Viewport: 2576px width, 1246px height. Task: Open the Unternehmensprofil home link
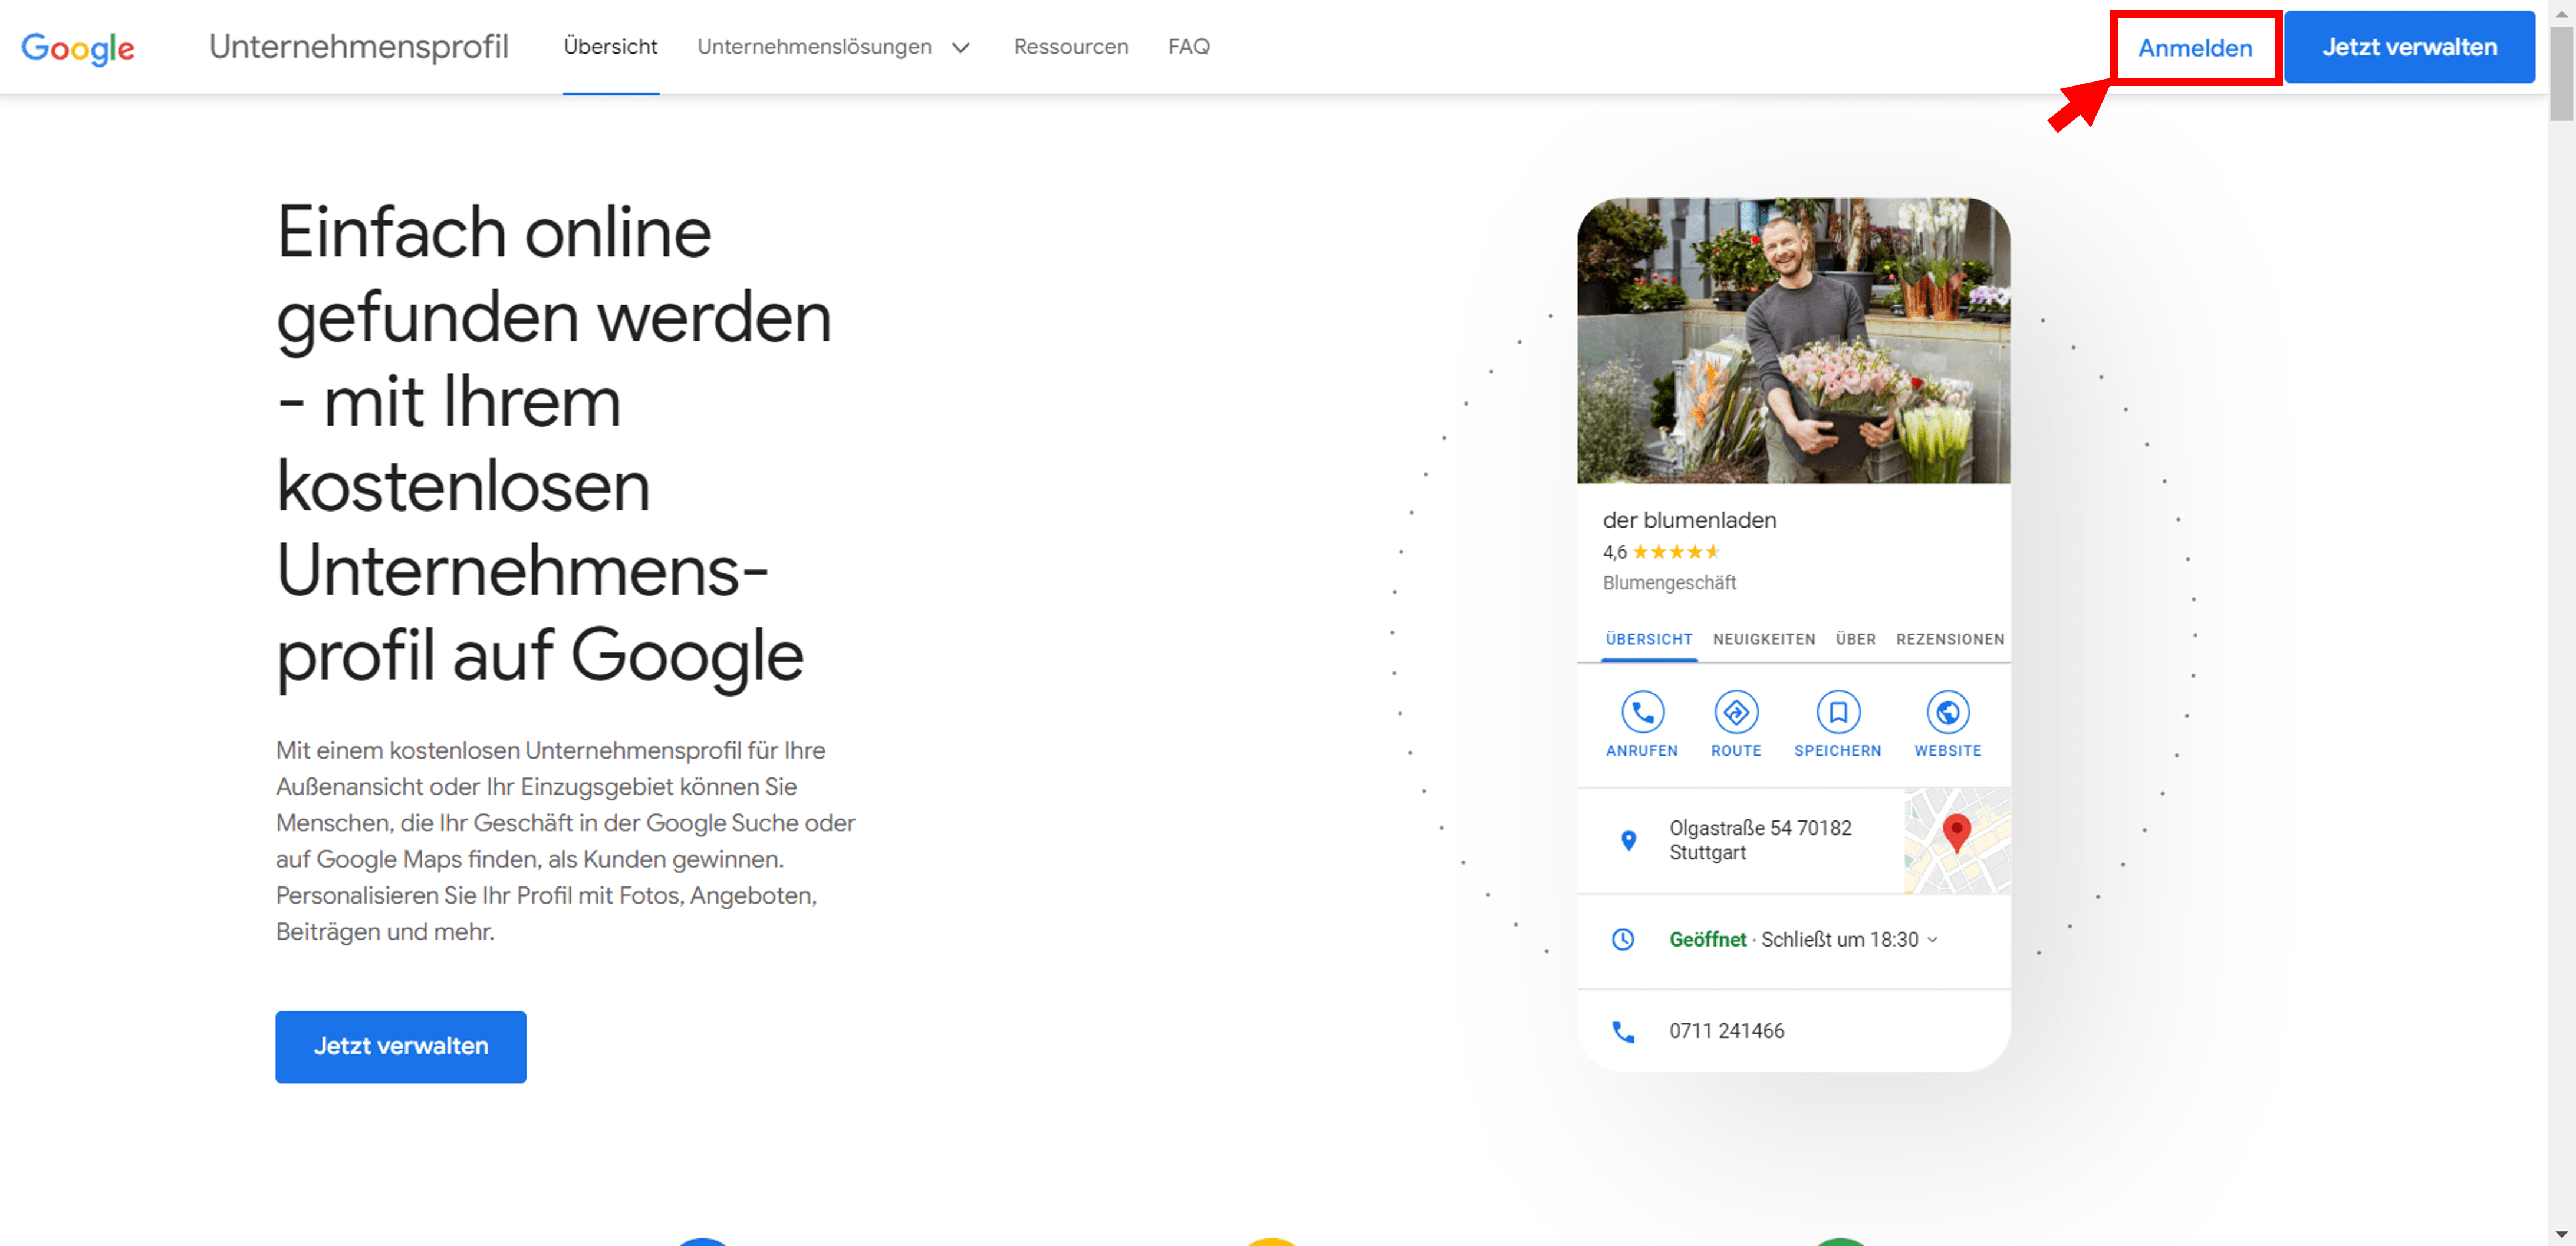(x=358, y=47)
